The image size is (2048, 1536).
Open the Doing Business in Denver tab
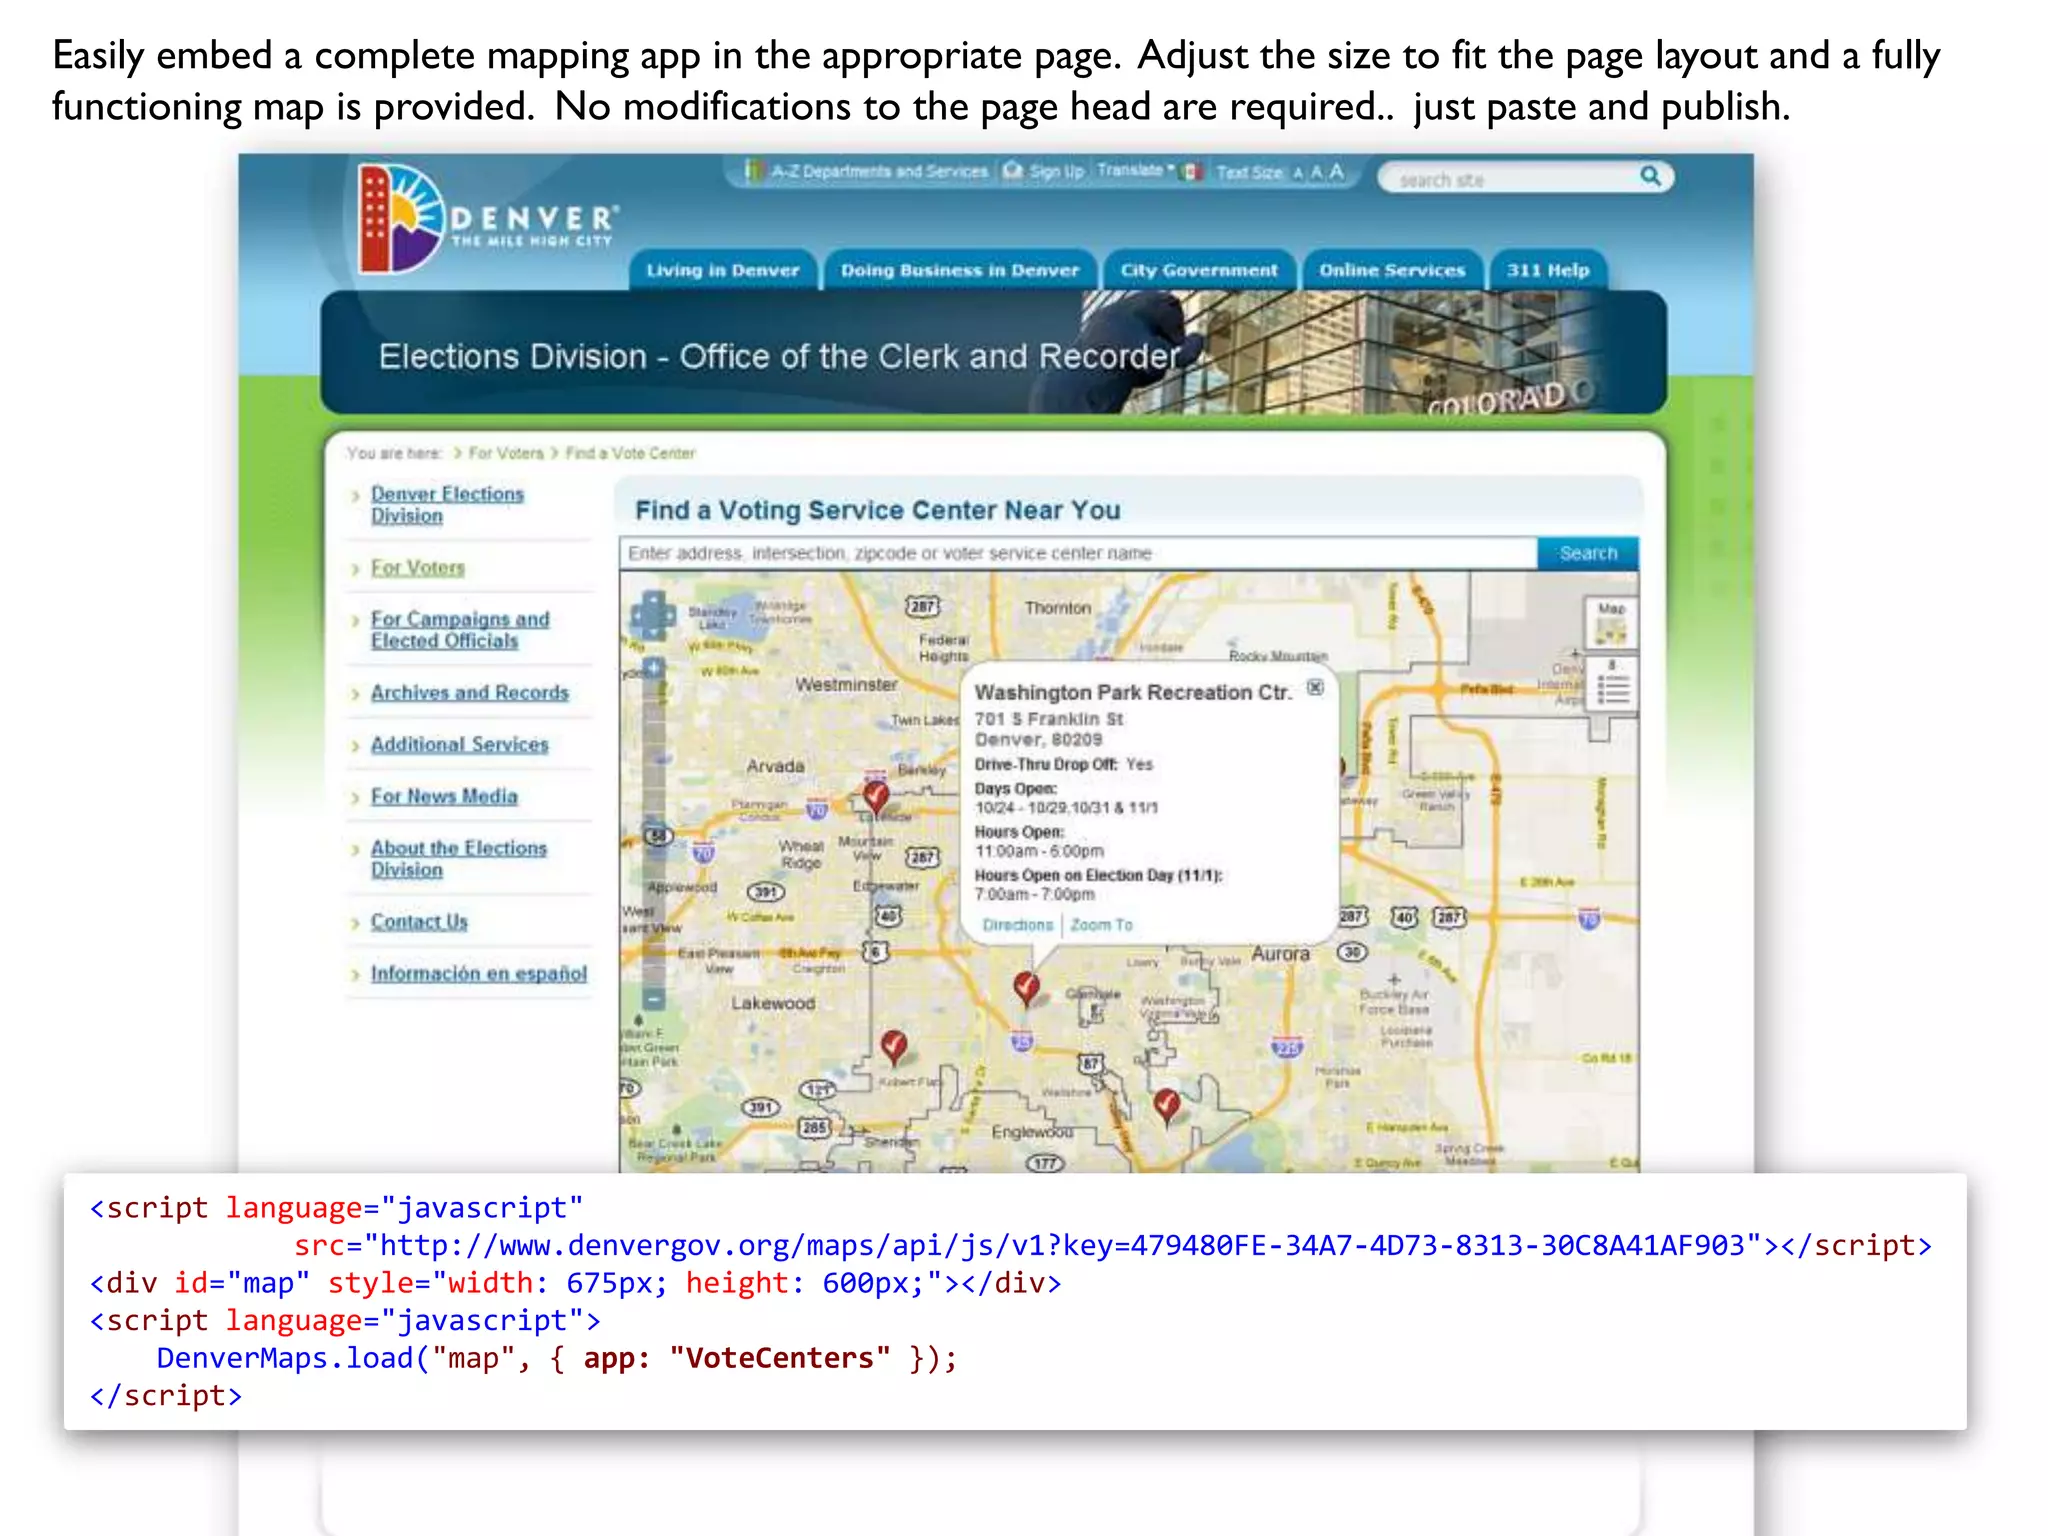[960, 270]
